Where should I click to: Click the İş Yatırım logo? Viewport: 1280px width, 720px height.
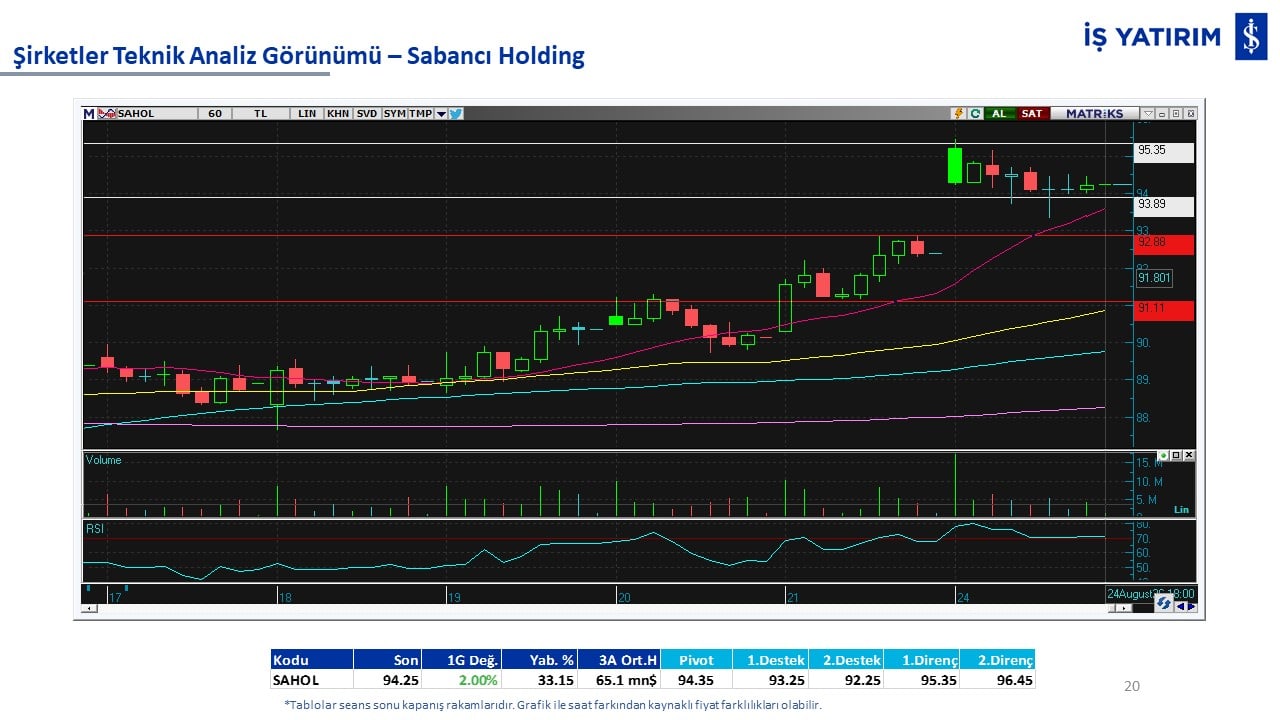click(1175, 37)
